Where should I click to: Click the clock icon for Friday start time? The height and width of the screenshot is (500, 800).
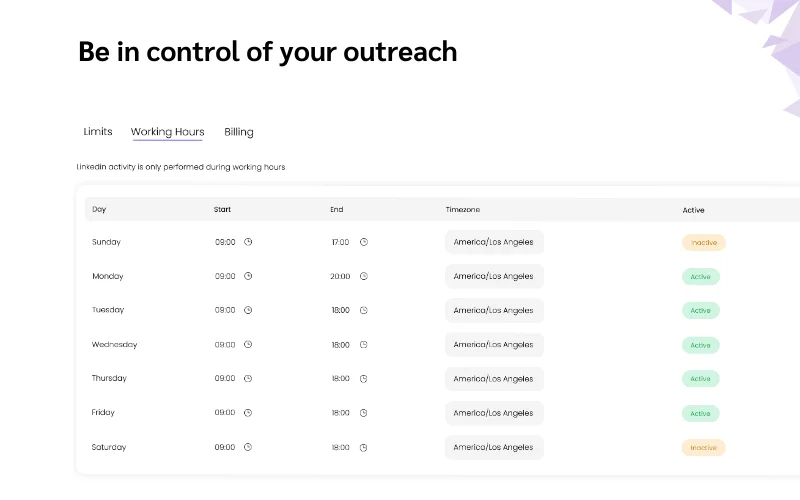point(248,413)
